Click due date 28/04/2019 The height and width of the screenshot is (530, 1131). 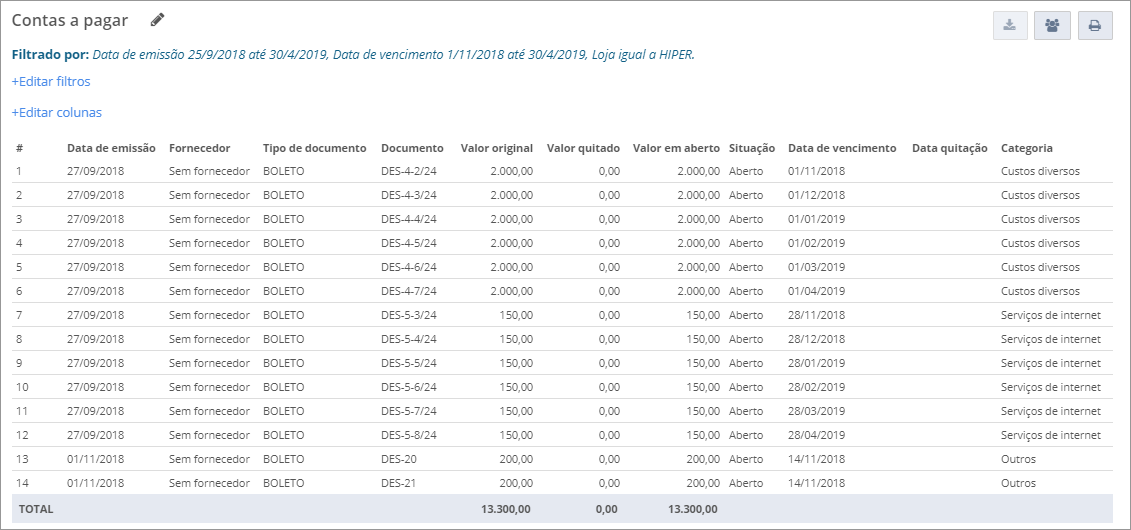pyautogui.click(x=816, y=435)
